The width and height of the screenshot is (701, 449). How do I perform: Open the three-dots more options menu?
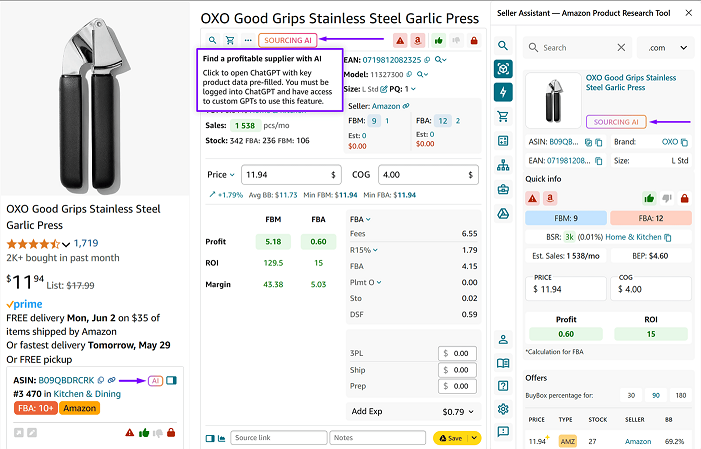(x=248, y=40)
